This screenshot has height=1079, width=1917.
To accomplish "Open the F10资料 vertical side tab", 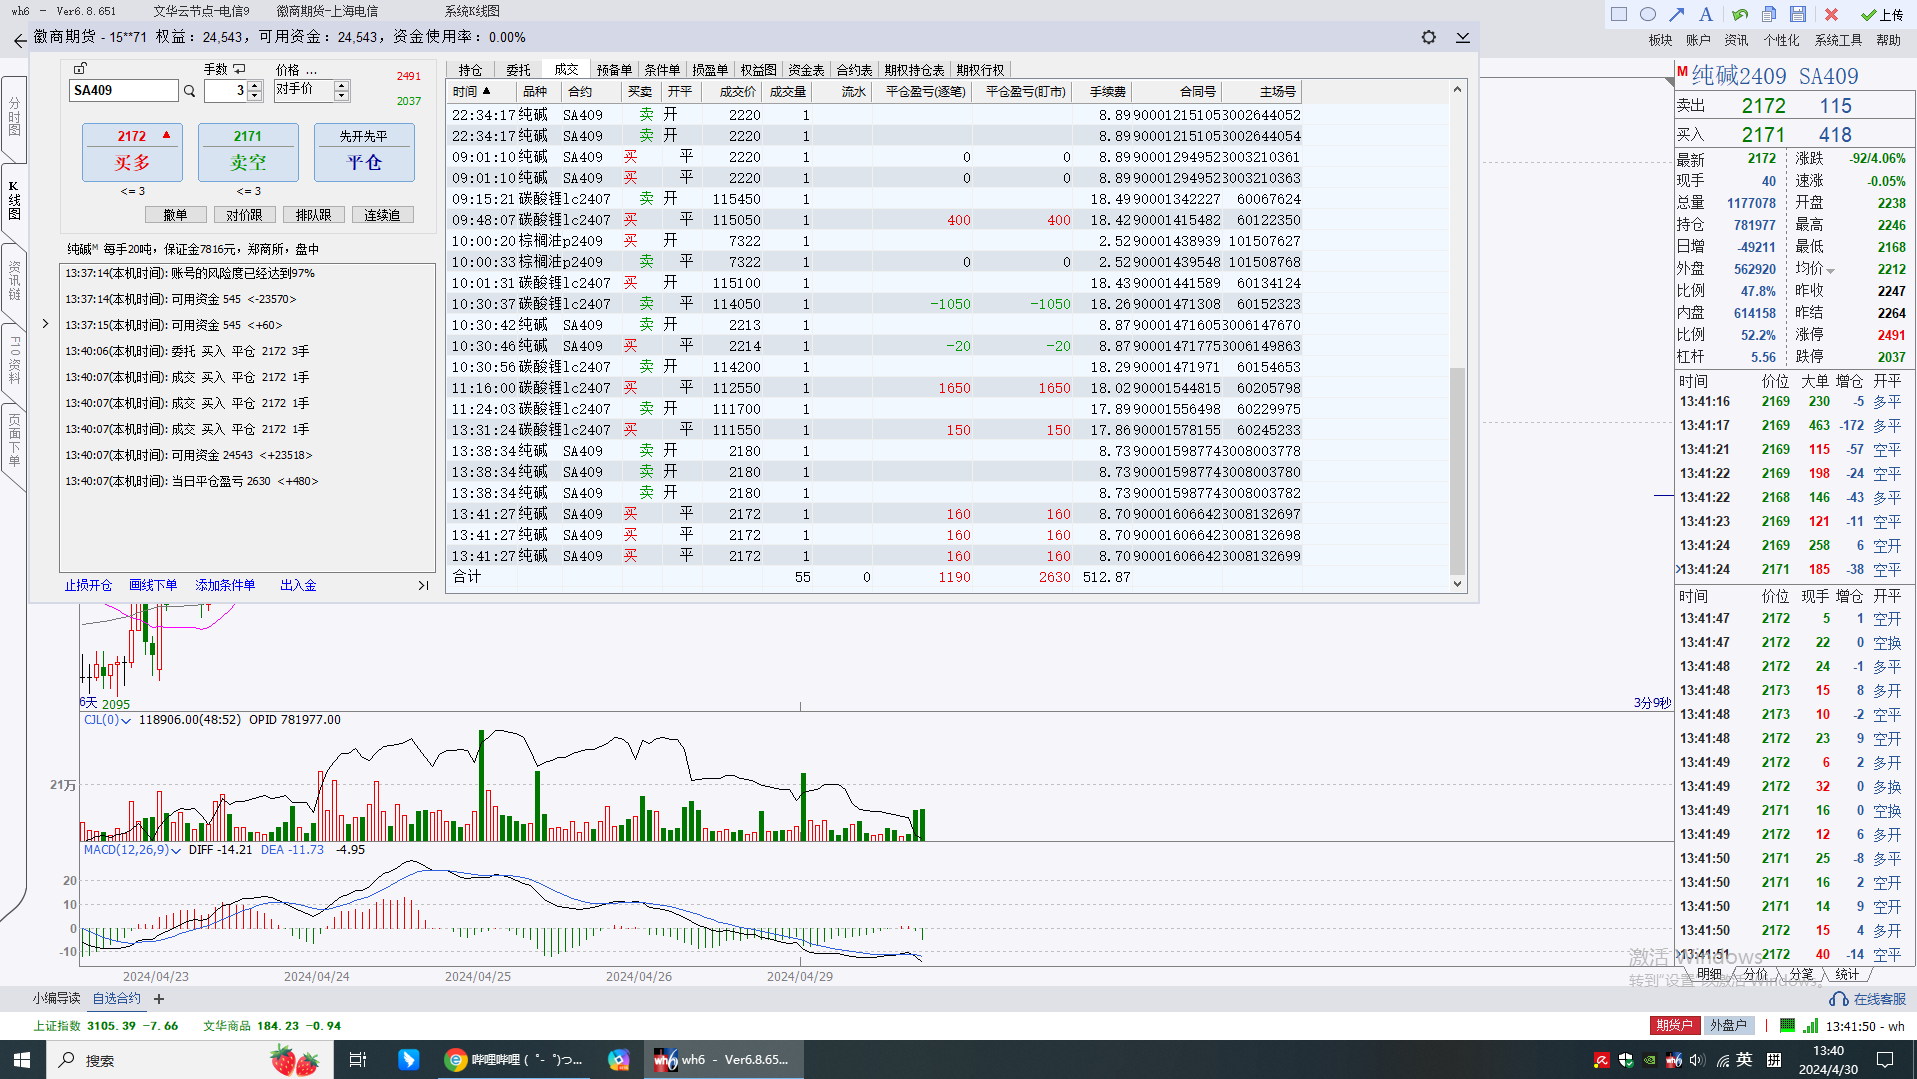I will click(x=14, y=360).
